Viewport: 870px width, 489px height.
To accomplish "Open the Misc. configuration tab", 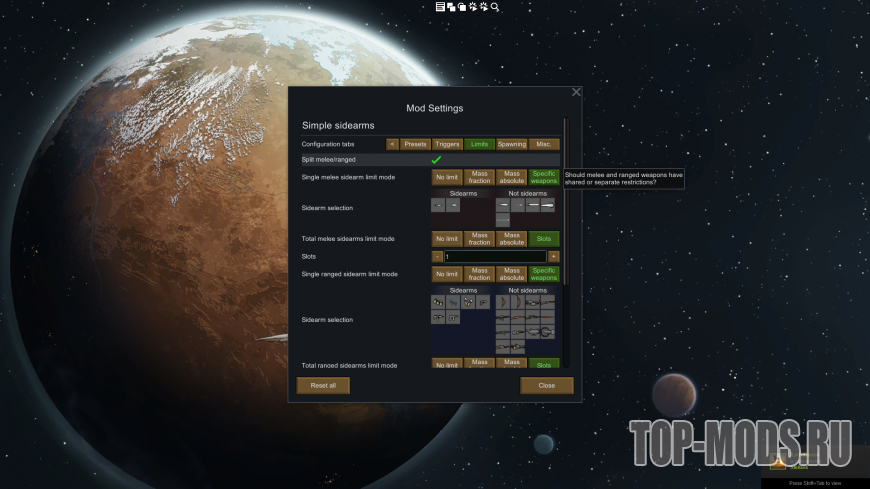I will [x=544, y=144].
